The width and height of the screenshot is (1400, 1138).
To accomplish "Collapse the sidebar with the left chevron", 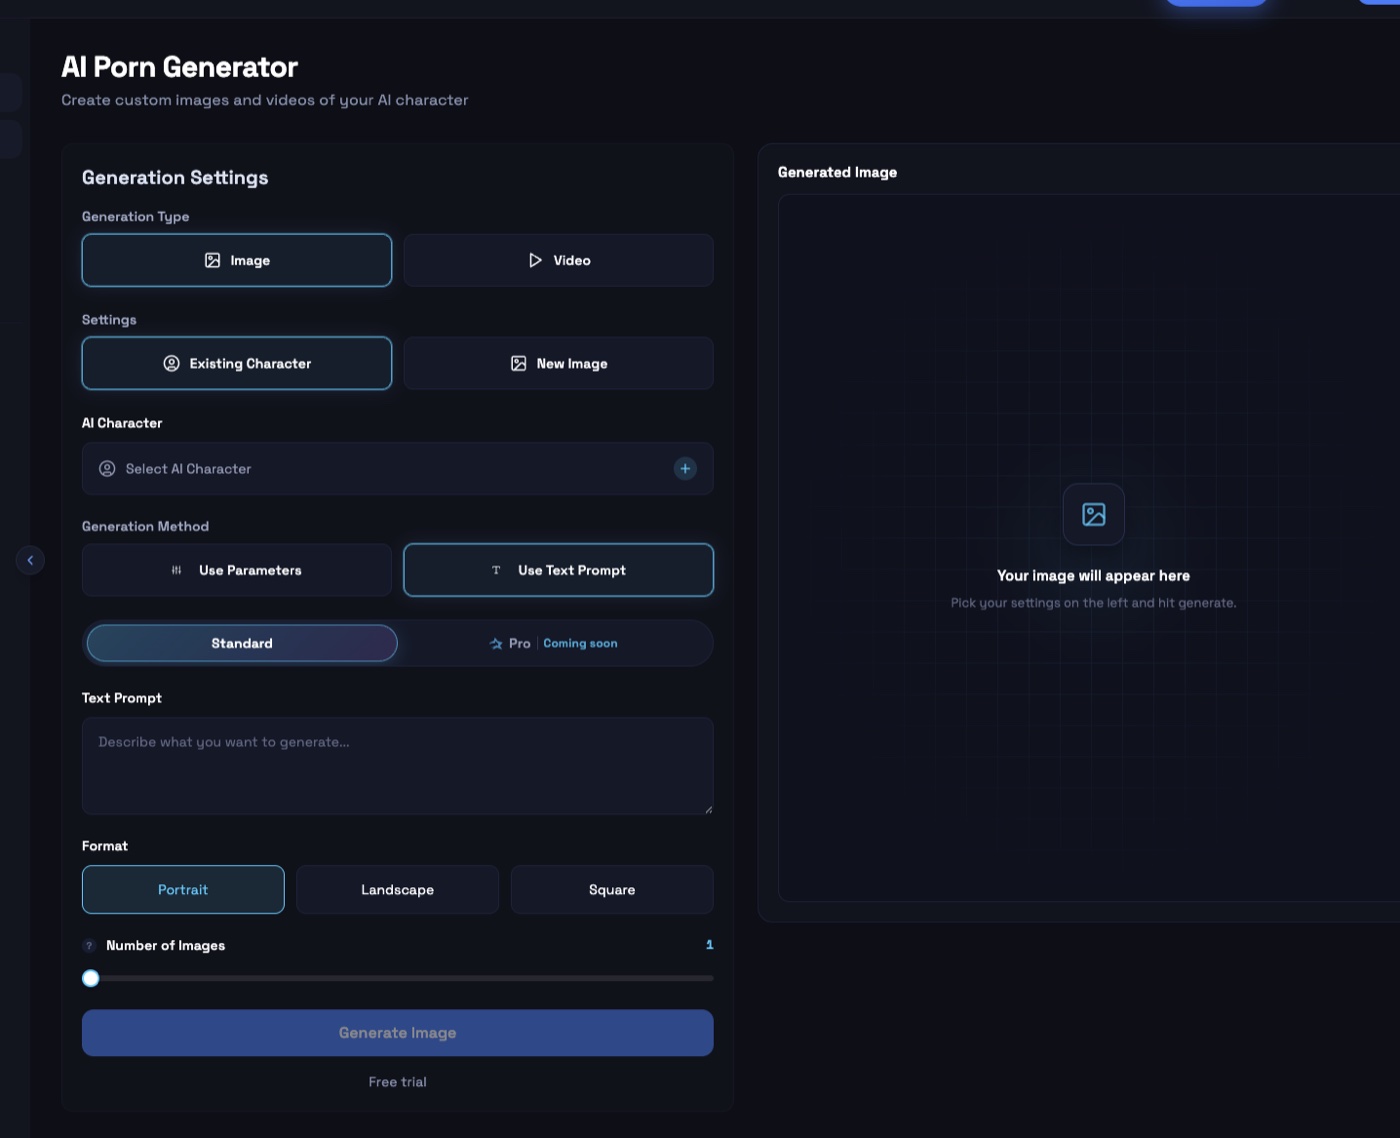I will pyautogui.click(x=30, y=560).
